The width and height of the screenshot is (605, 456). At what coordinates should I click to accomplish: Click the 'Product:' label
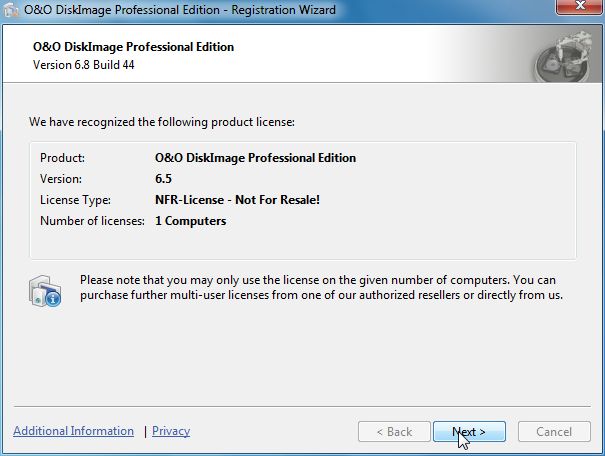coord(63,158)
